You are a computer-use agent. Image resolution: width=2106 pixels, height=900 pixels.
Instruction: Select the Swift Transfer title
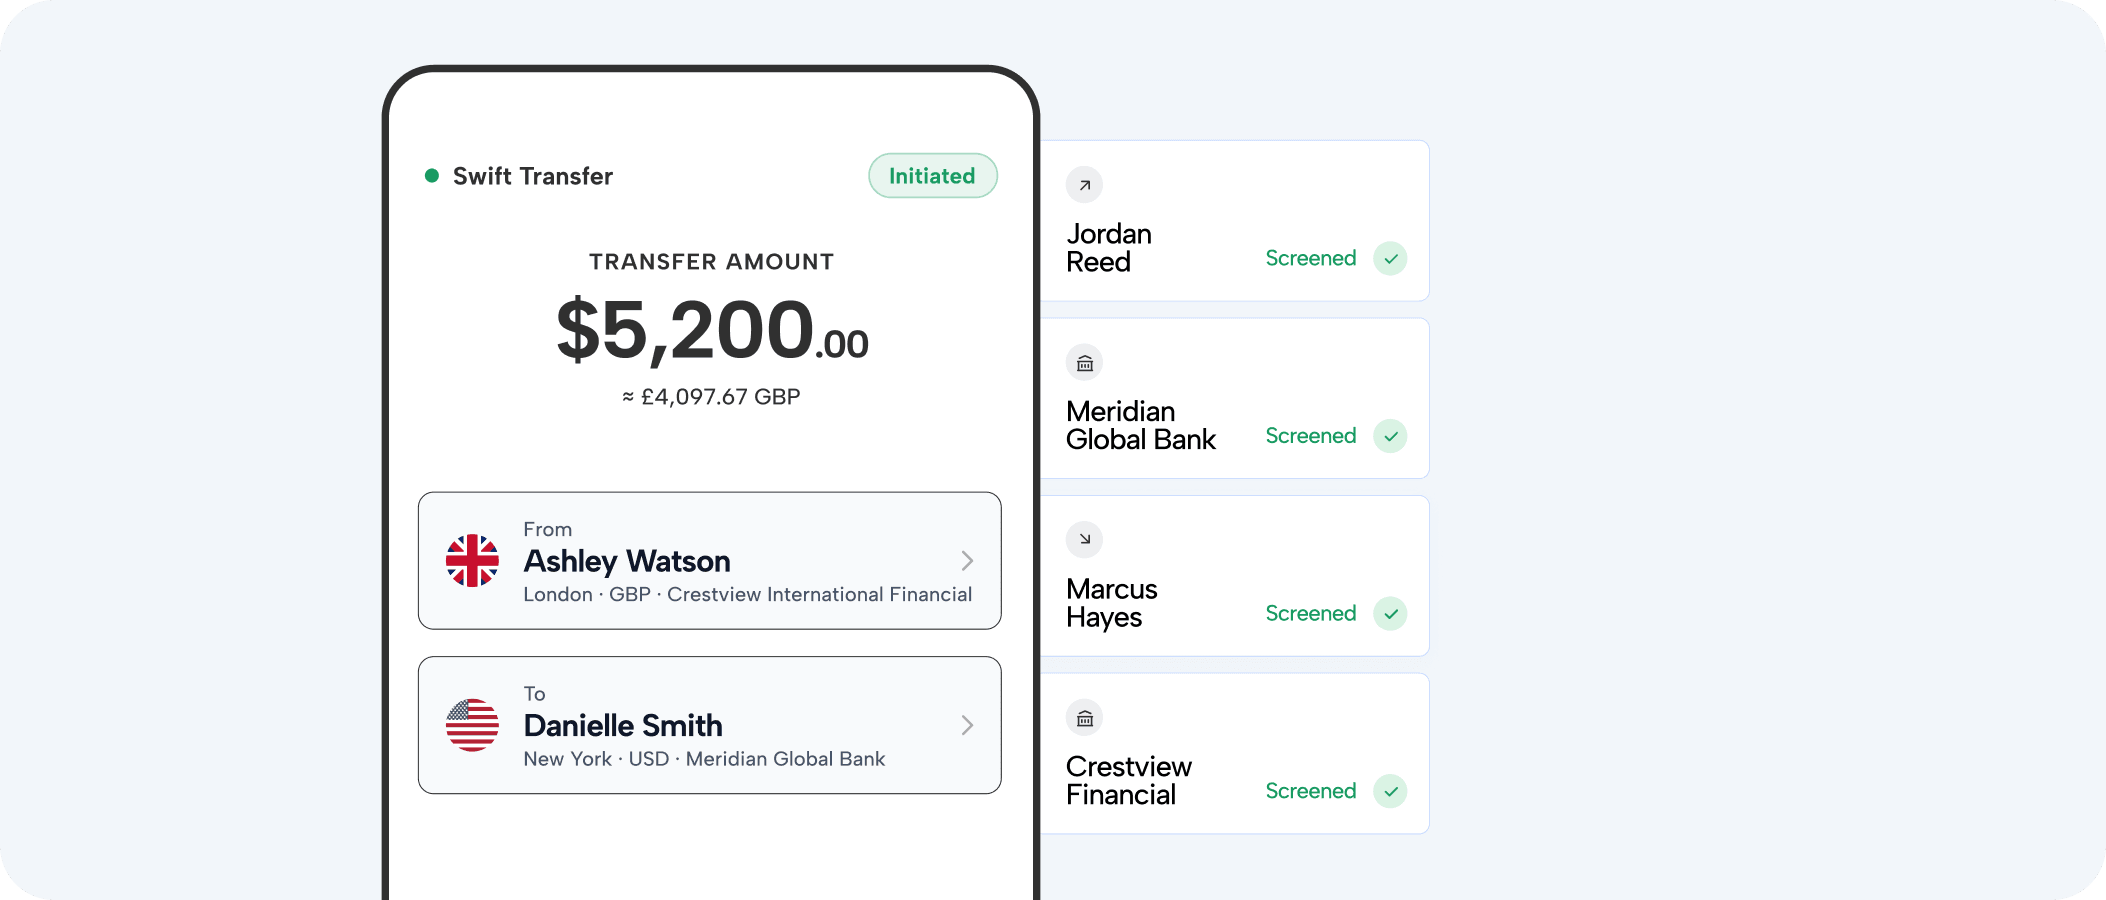532,177
